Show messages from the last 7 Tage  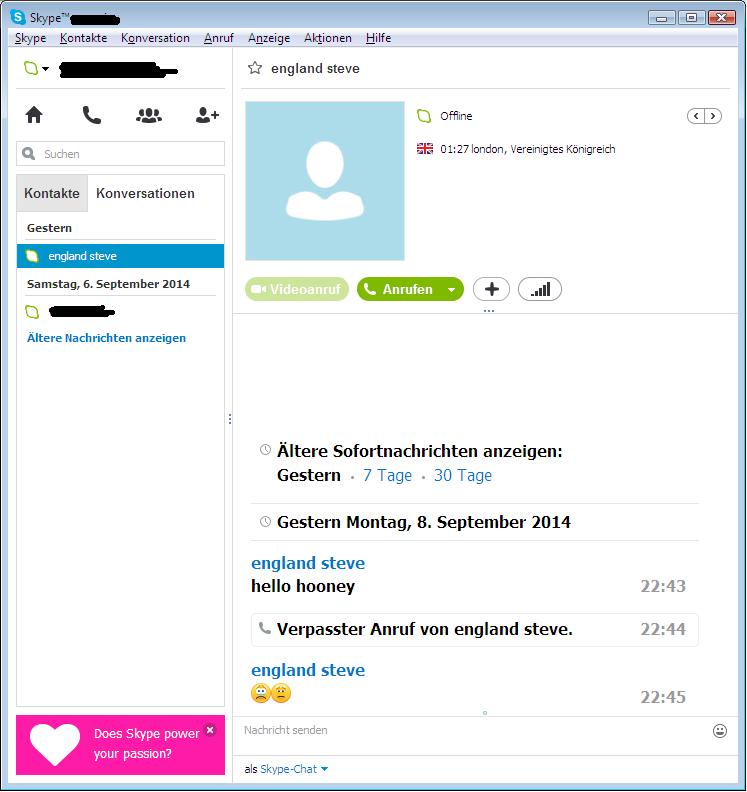[387, 475]
